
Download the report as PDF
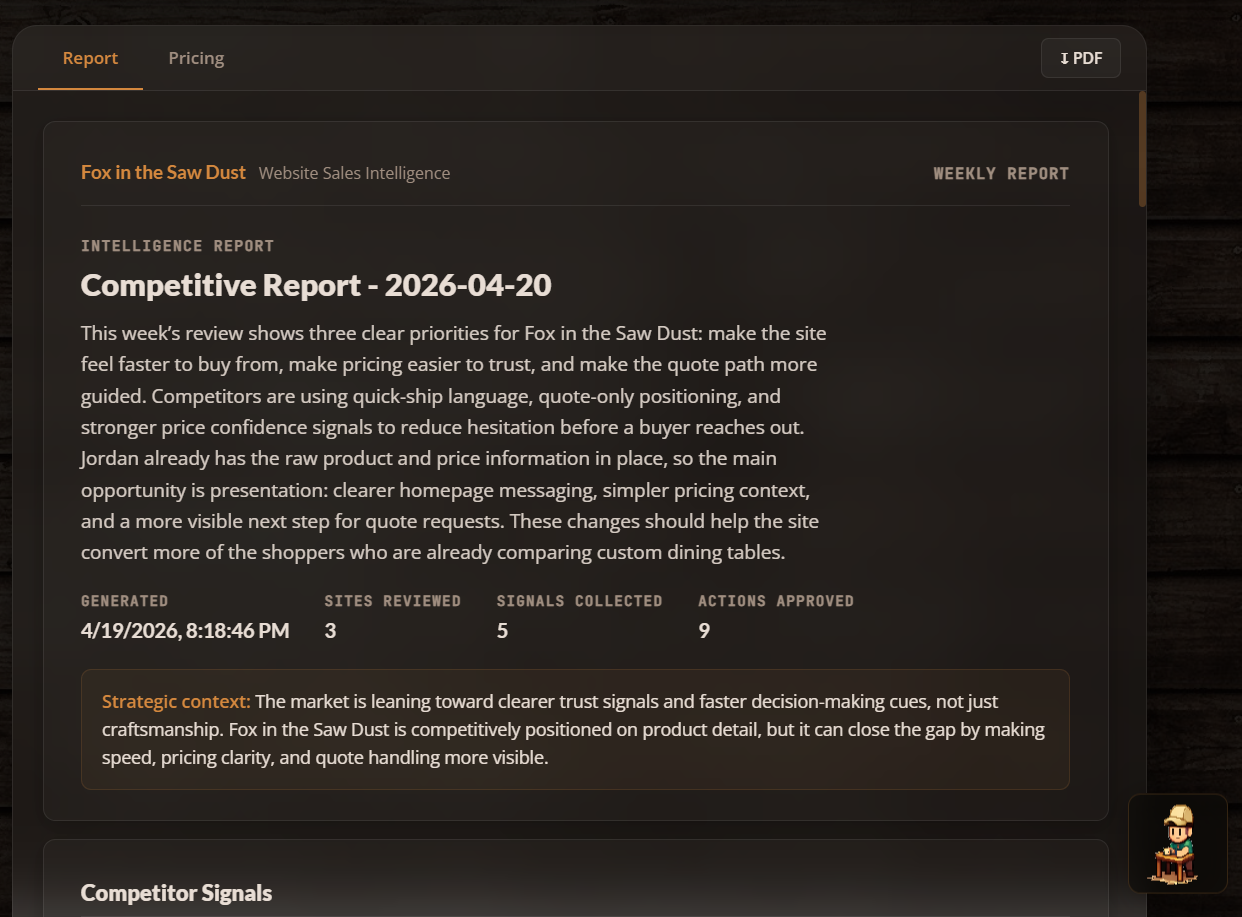click(x=1080, y=58)
